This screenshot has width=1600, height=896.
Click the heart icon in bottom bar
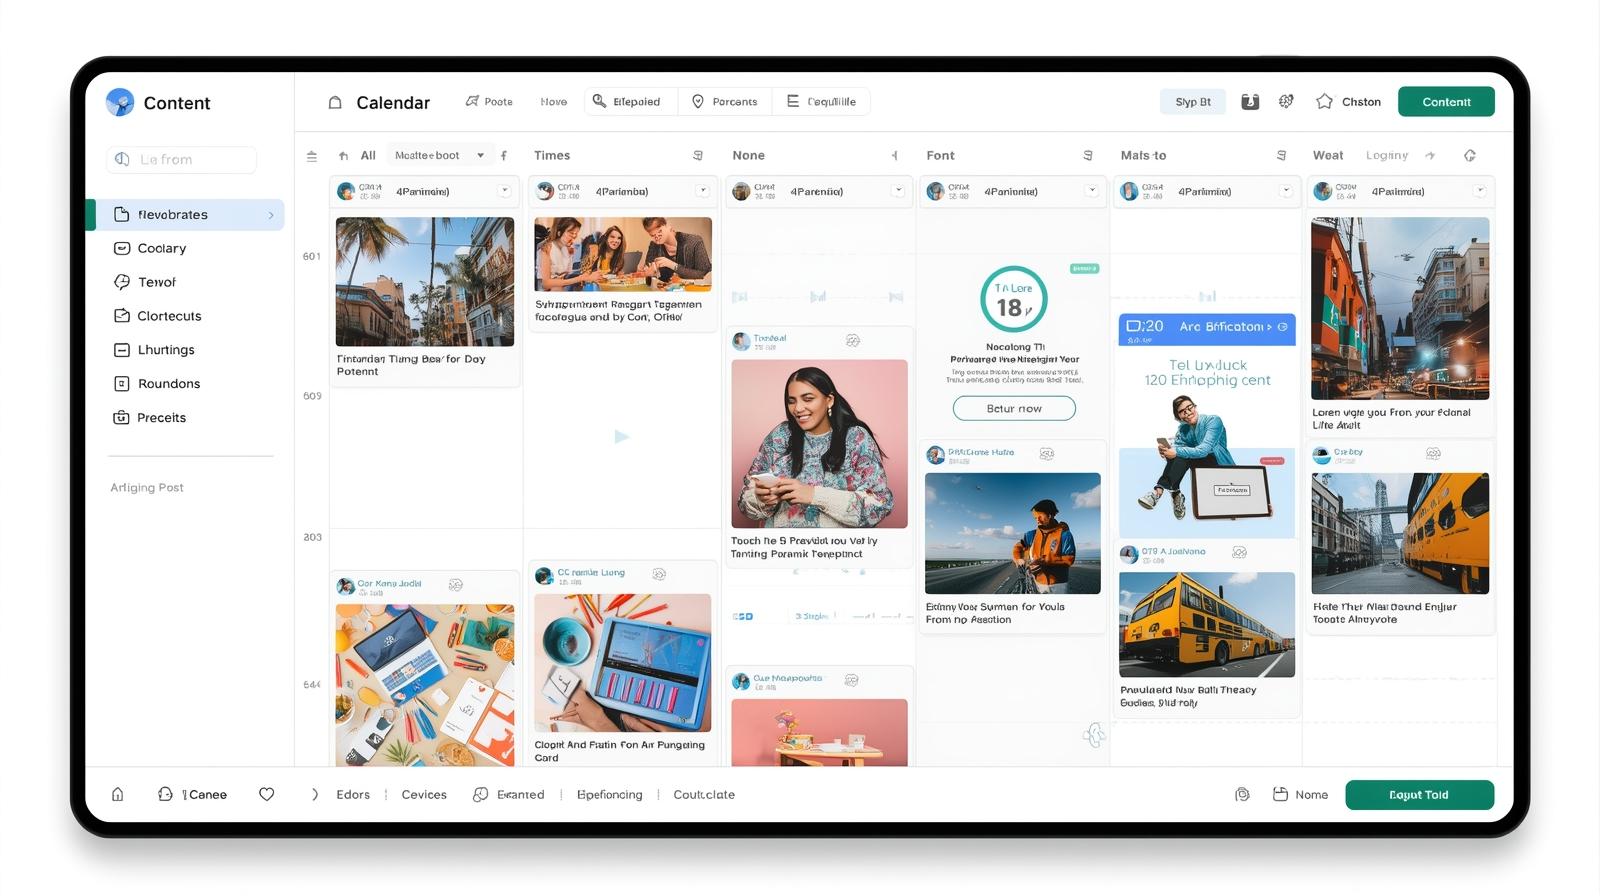(266, 795)
